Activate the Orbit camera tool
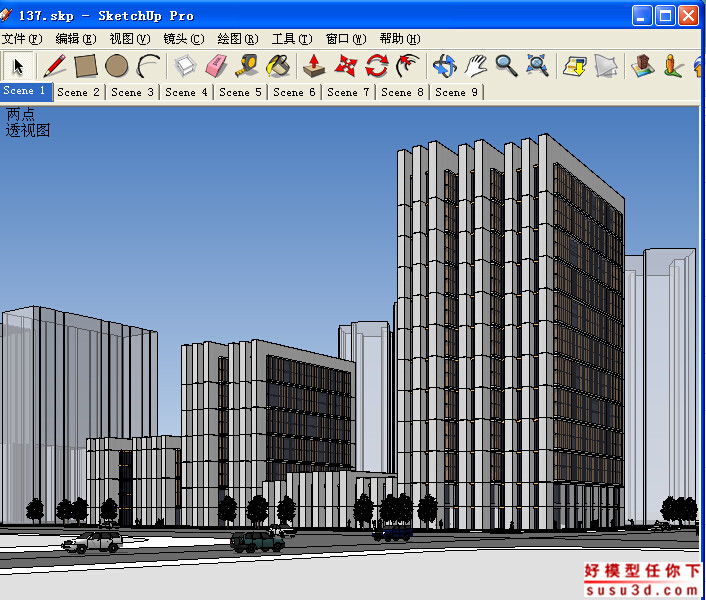This screenshot has width=706, height=600. [444, 66]
